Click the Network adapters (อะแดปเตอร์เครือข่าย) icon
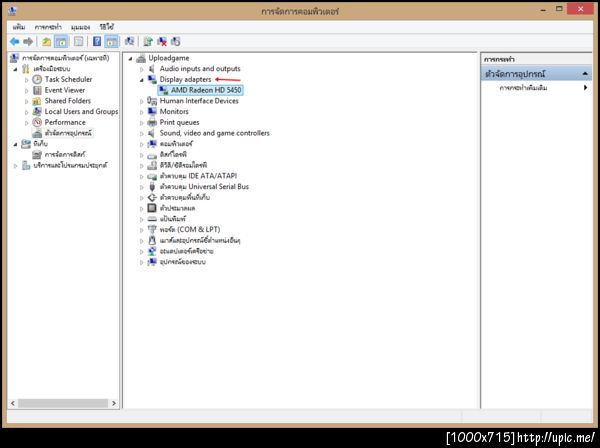 pyautogui.click(x=152, y=251)
